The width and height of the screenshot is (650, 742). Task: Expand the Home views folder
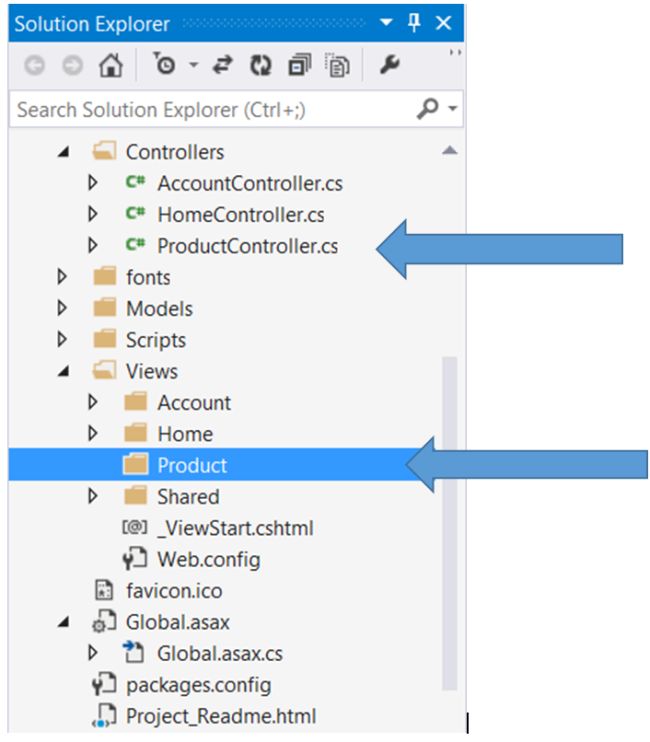93,433
